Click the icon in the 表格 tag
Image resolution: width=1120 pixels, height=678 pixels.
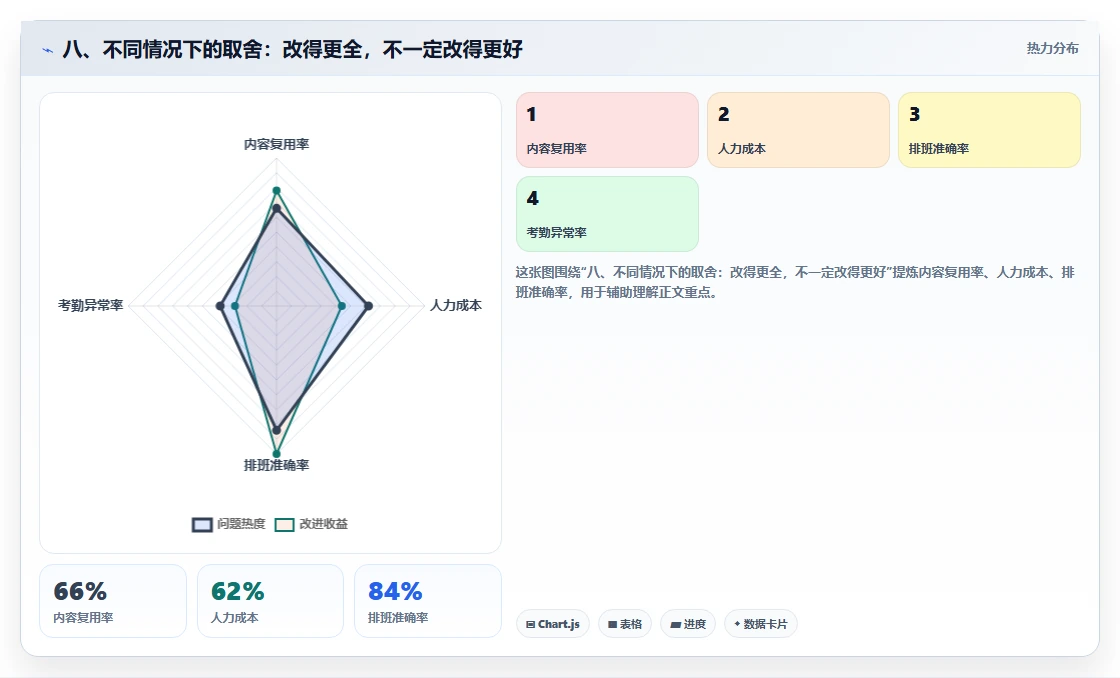[x=612, y=624]
